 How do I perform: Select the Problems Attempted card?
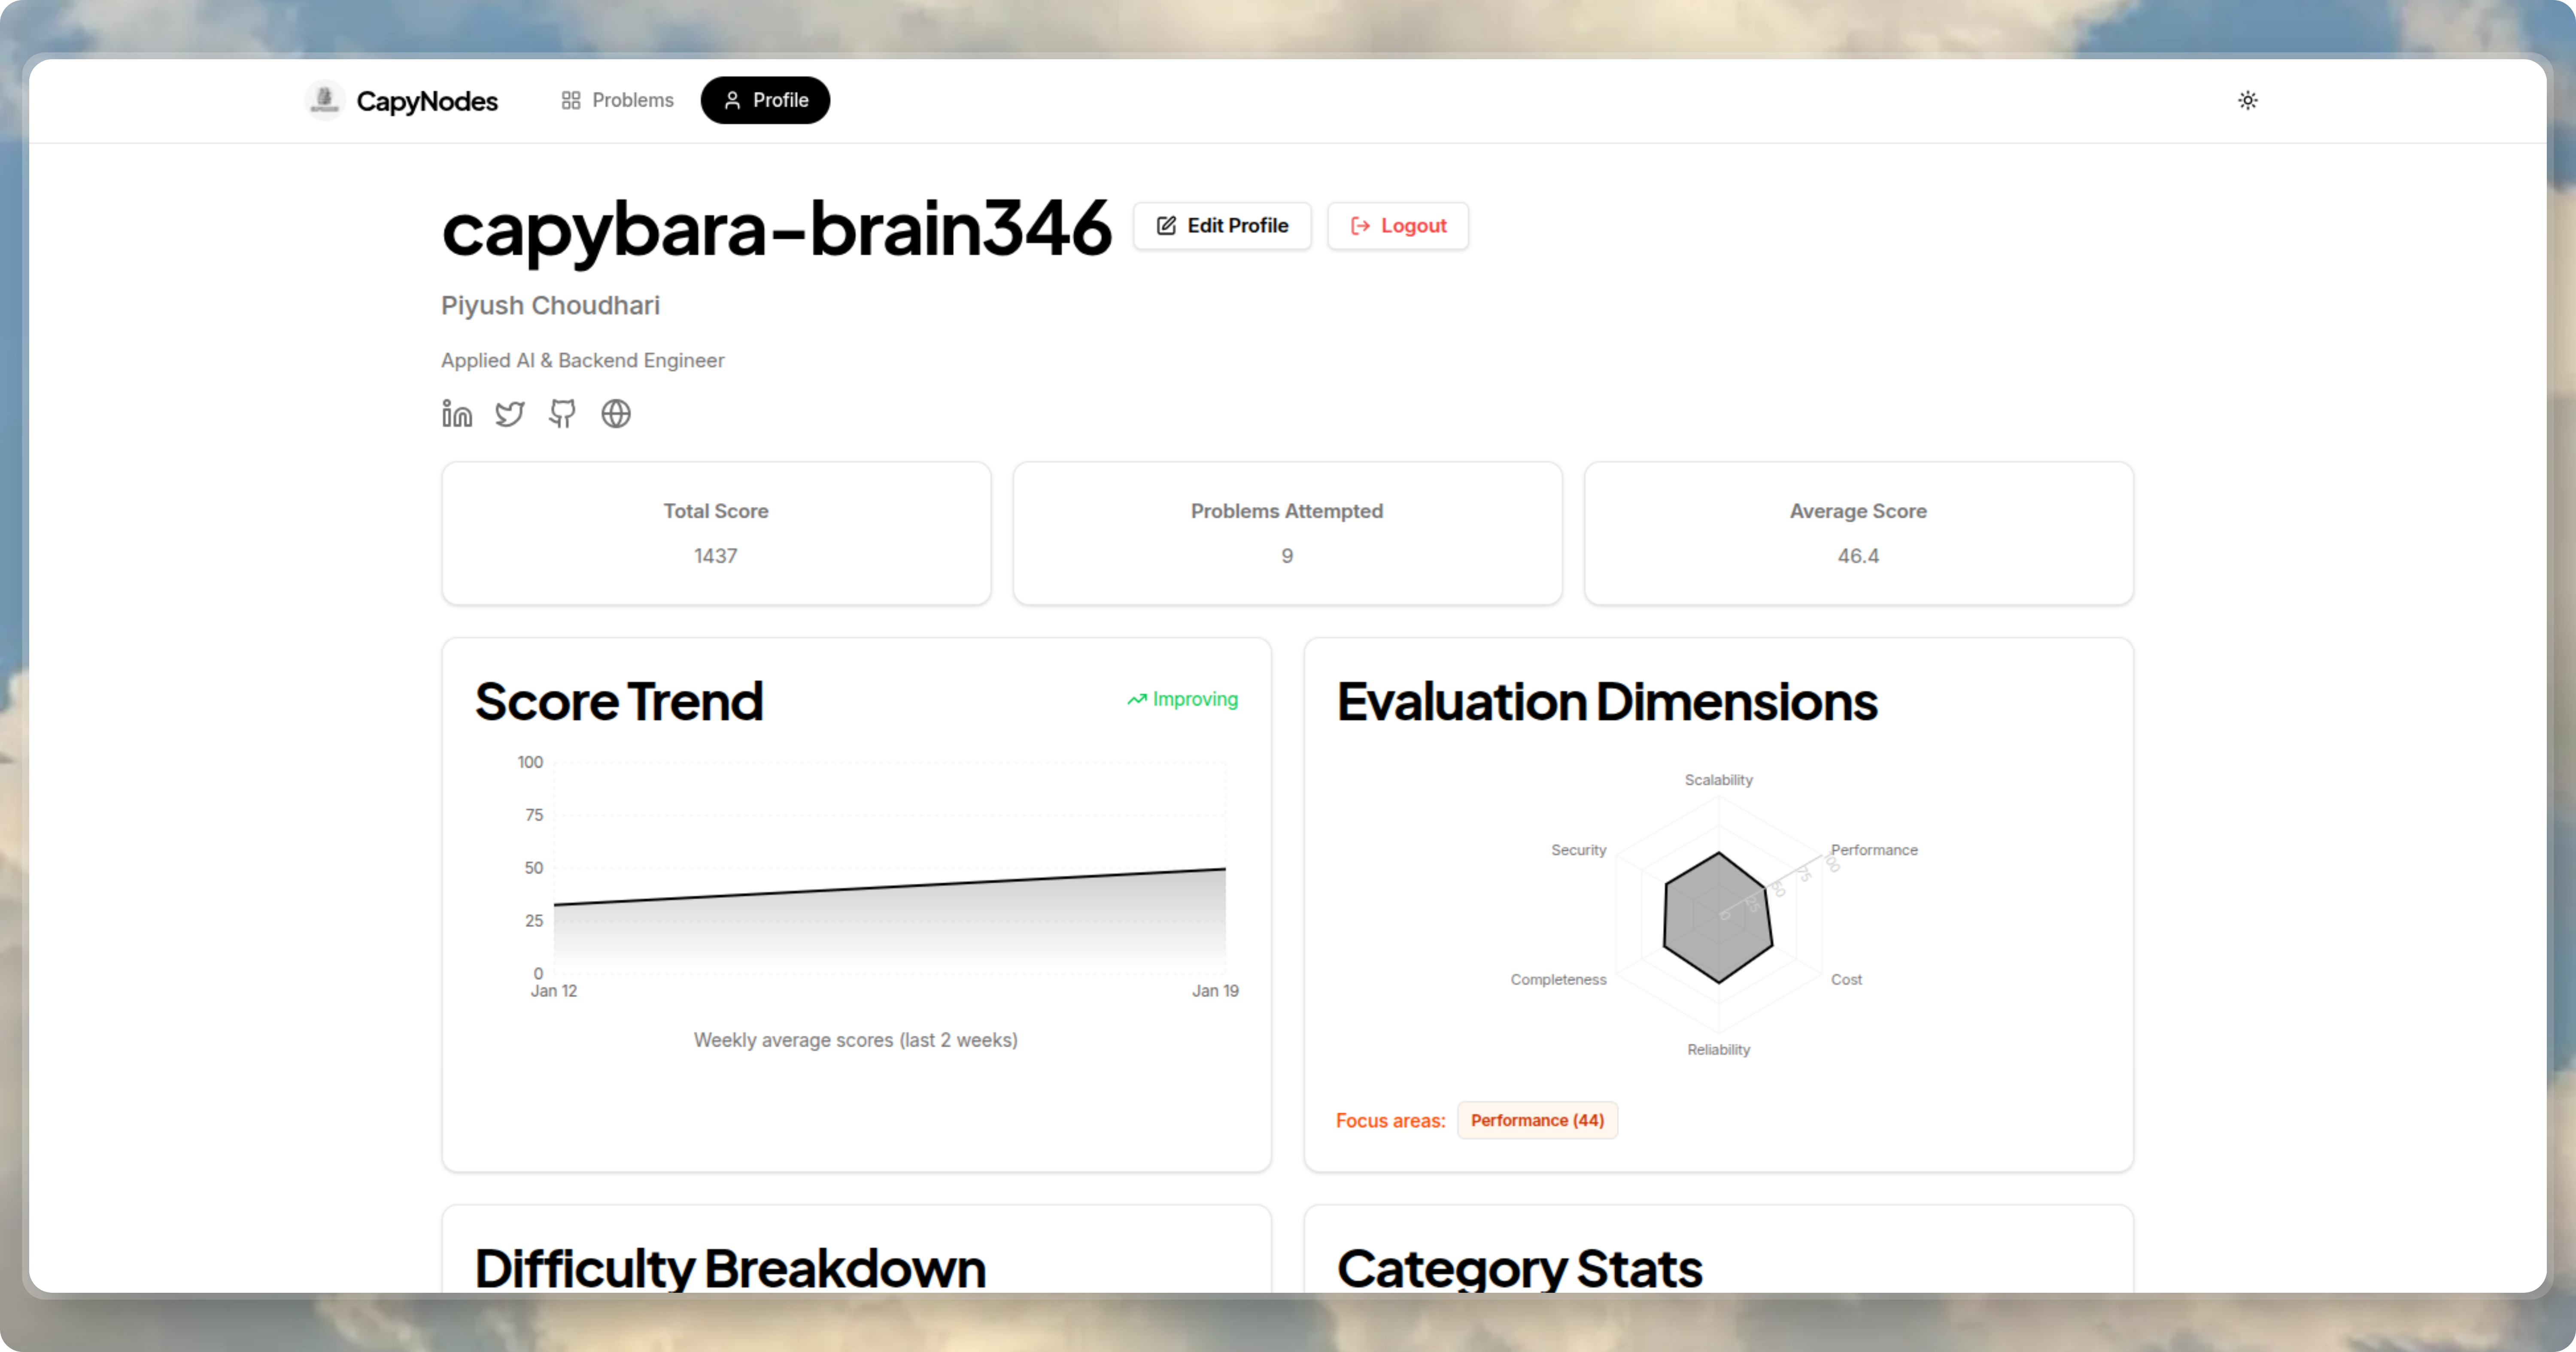click(x=1287, y=533)
